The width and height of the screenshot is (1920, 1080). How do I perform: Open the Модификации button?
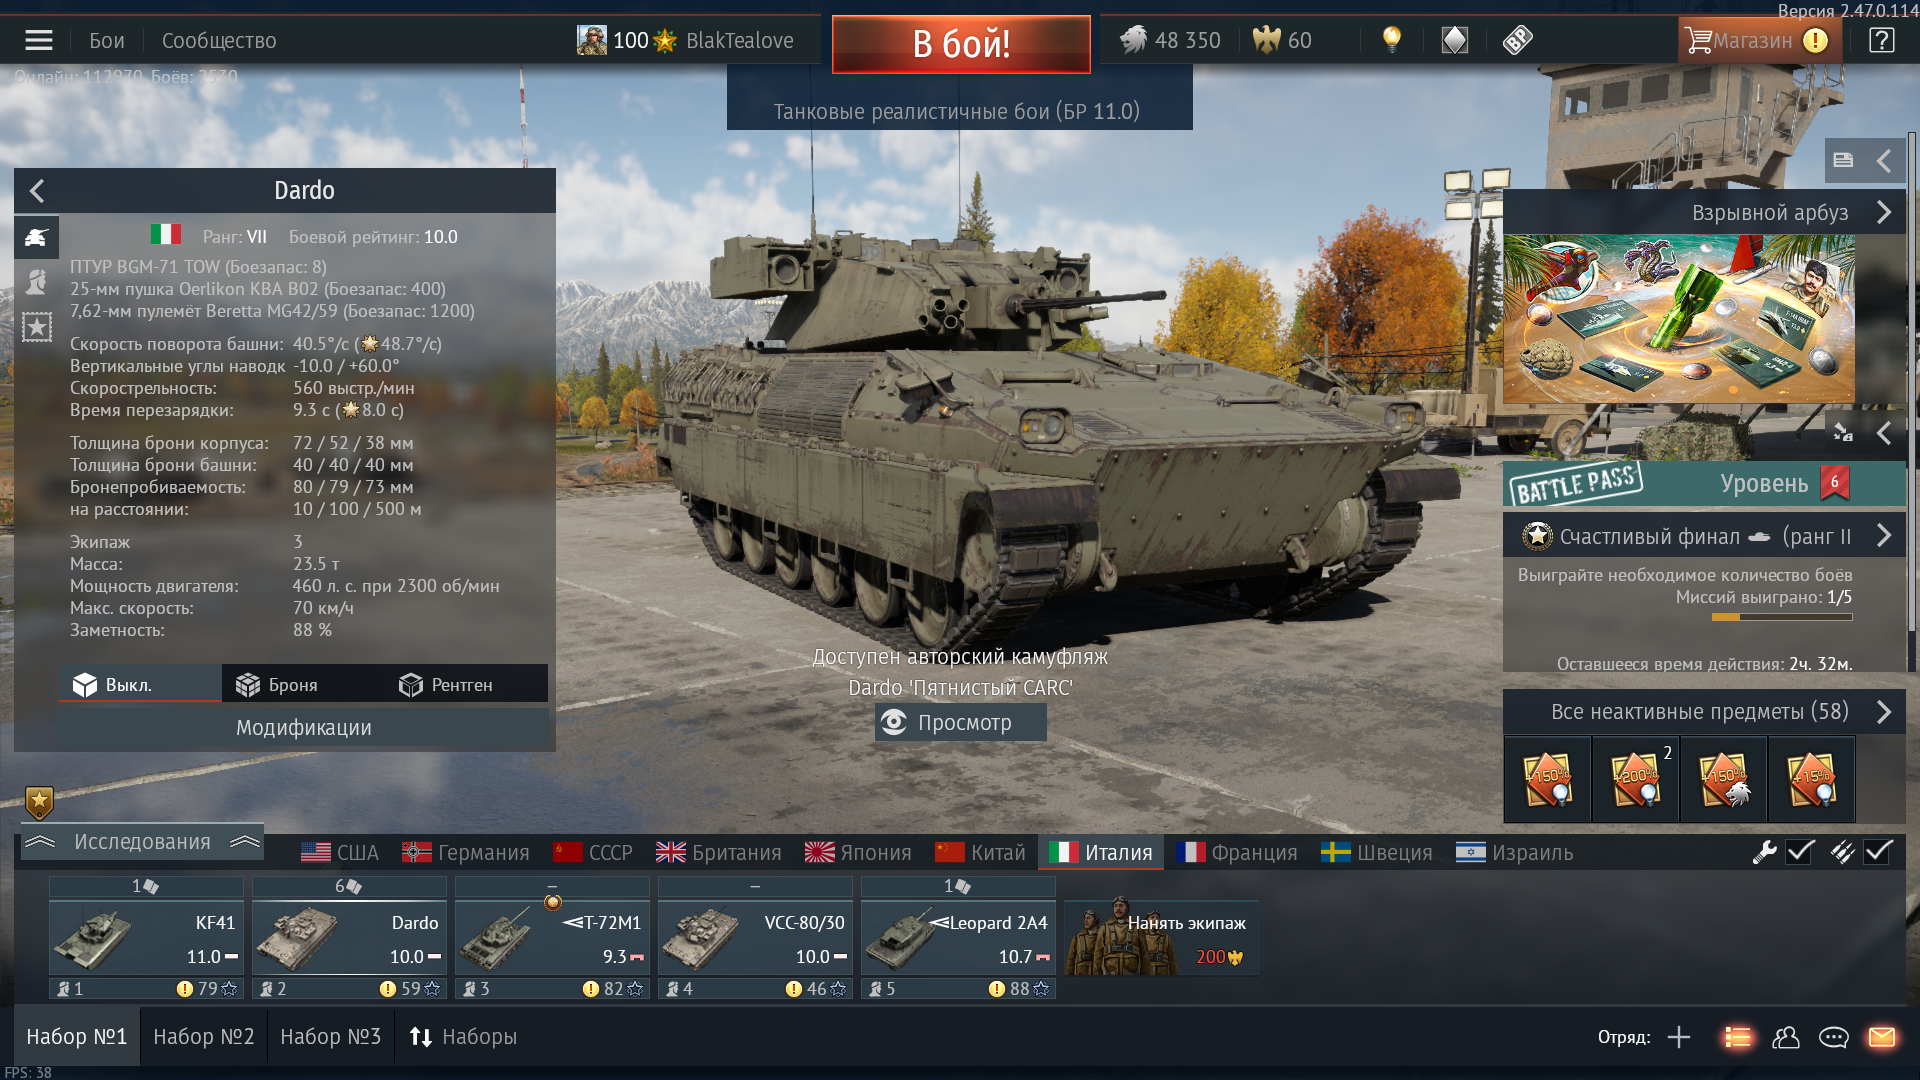coord(304,728)
